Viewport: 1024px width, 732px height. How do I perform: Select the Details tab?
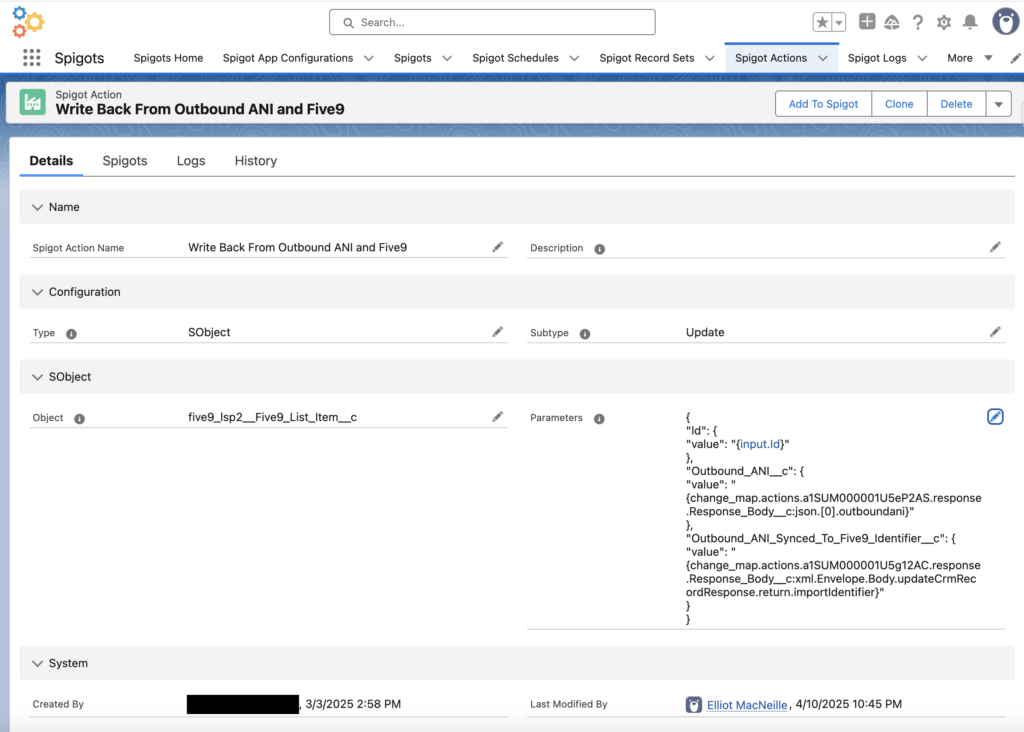pos(51,161)
